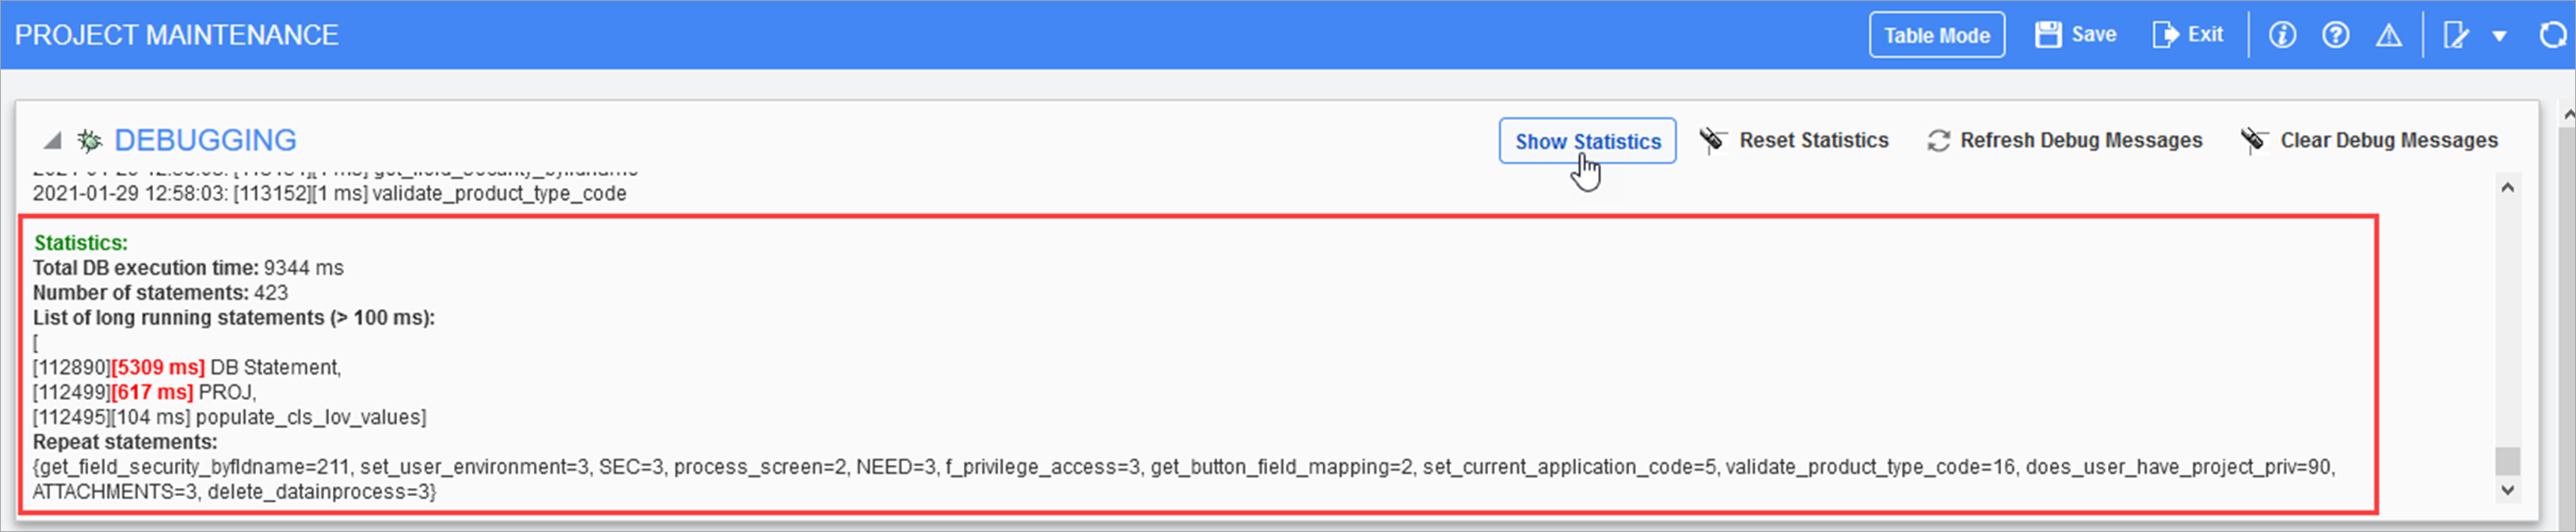Screen dimensions: 2576x532
Task: Click the debug log scrollbar thumb
Action: point(2507,461)
